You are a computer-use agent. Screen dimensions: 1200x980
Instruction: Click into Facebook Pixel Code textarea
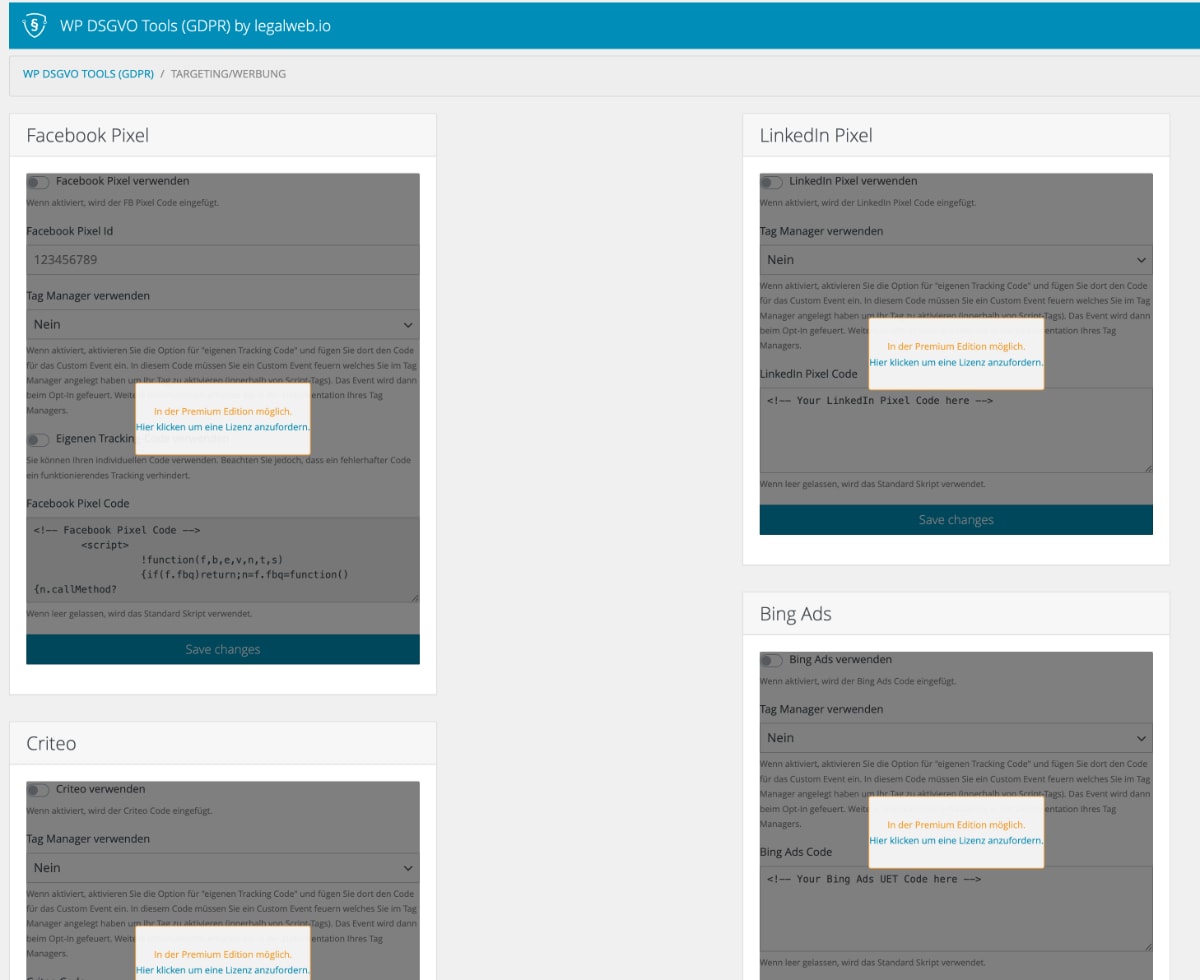click(222, 560)
